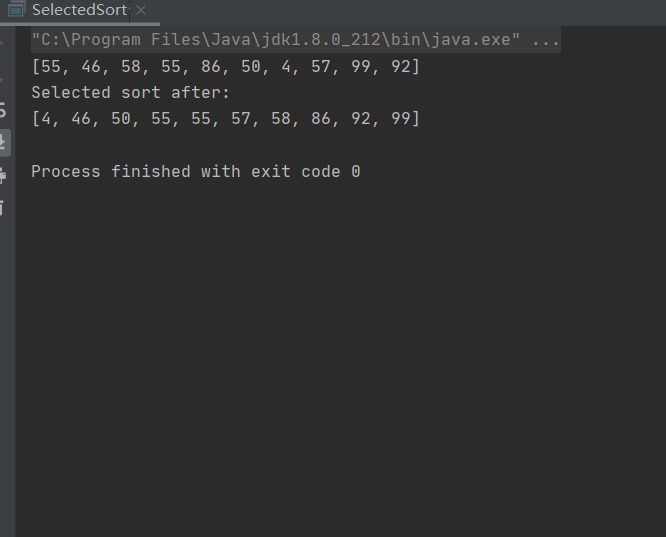
Task: Click the word 'Program Files' in command path
Action: pos(135,40)
